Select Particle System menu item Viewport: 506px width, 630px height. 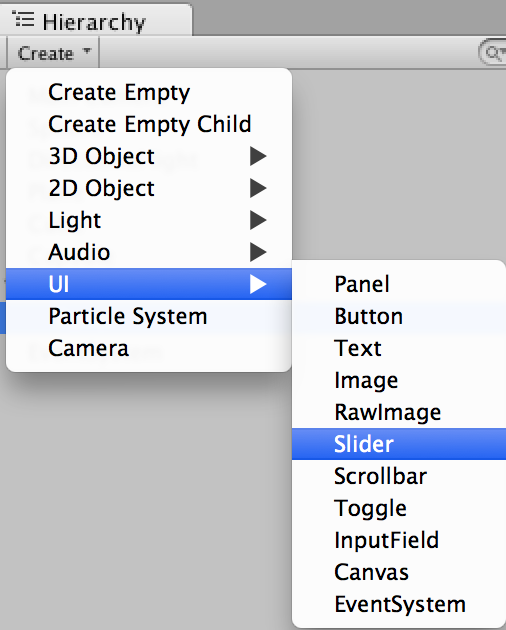149,316
